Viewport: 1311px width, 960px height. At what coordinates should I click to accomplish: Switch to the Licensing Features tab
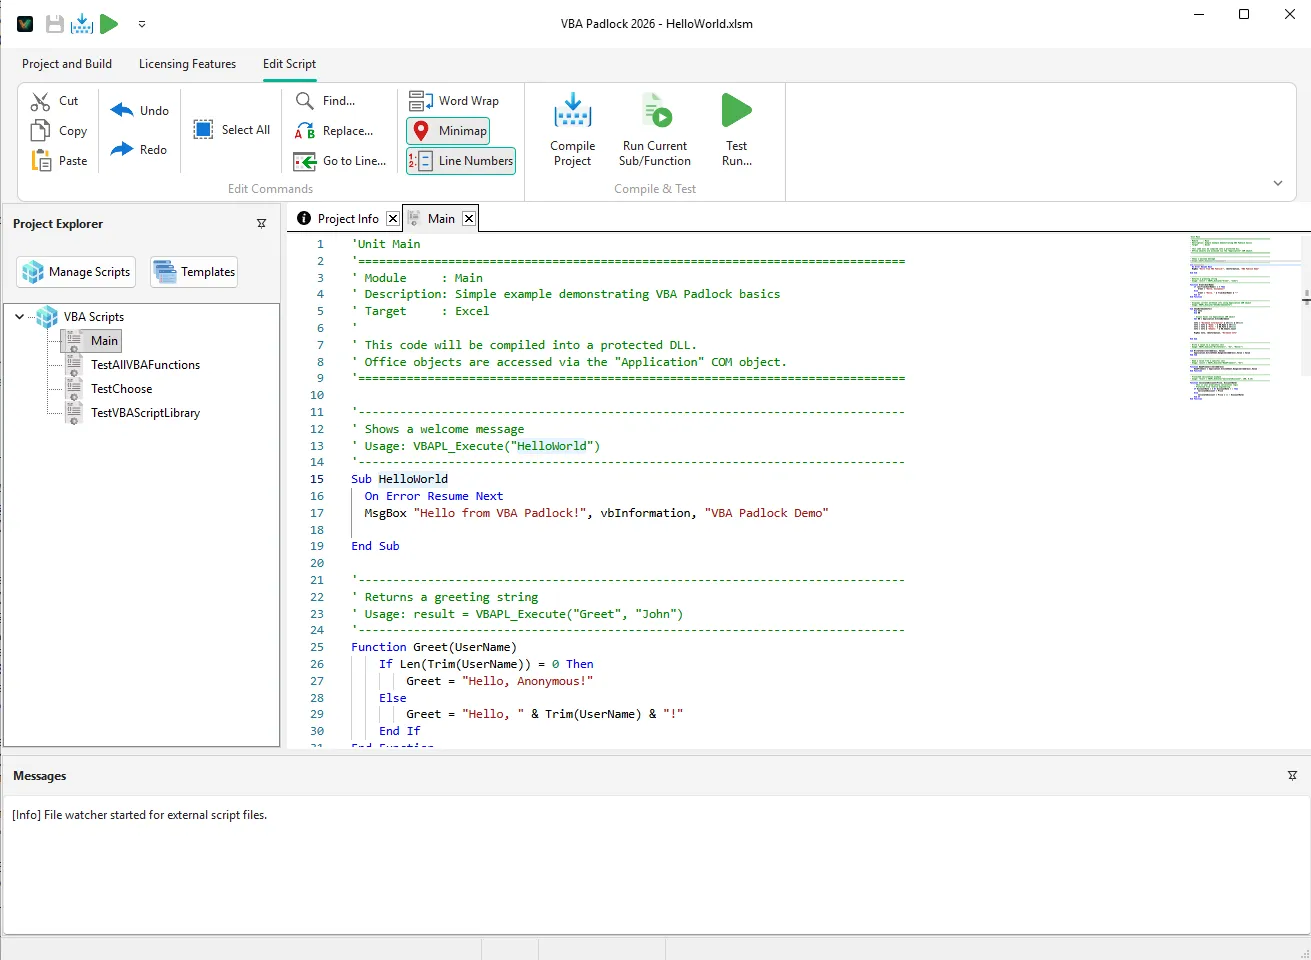click(x=187, y=63)
